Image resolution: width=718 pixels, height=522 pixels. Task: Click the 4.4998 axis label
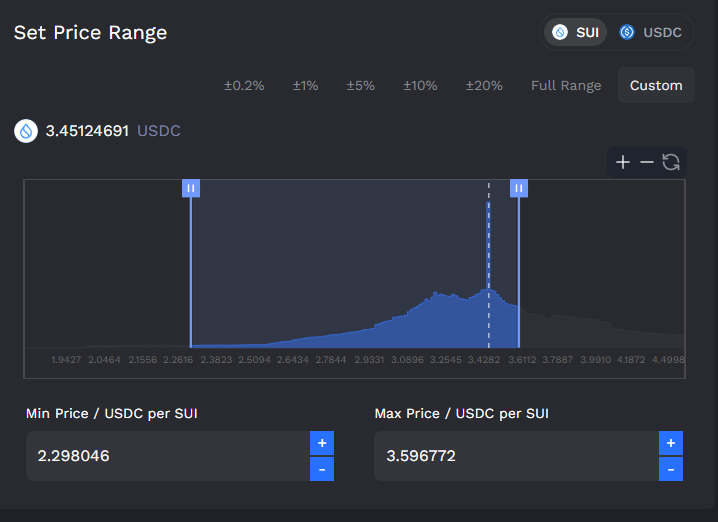668,360
